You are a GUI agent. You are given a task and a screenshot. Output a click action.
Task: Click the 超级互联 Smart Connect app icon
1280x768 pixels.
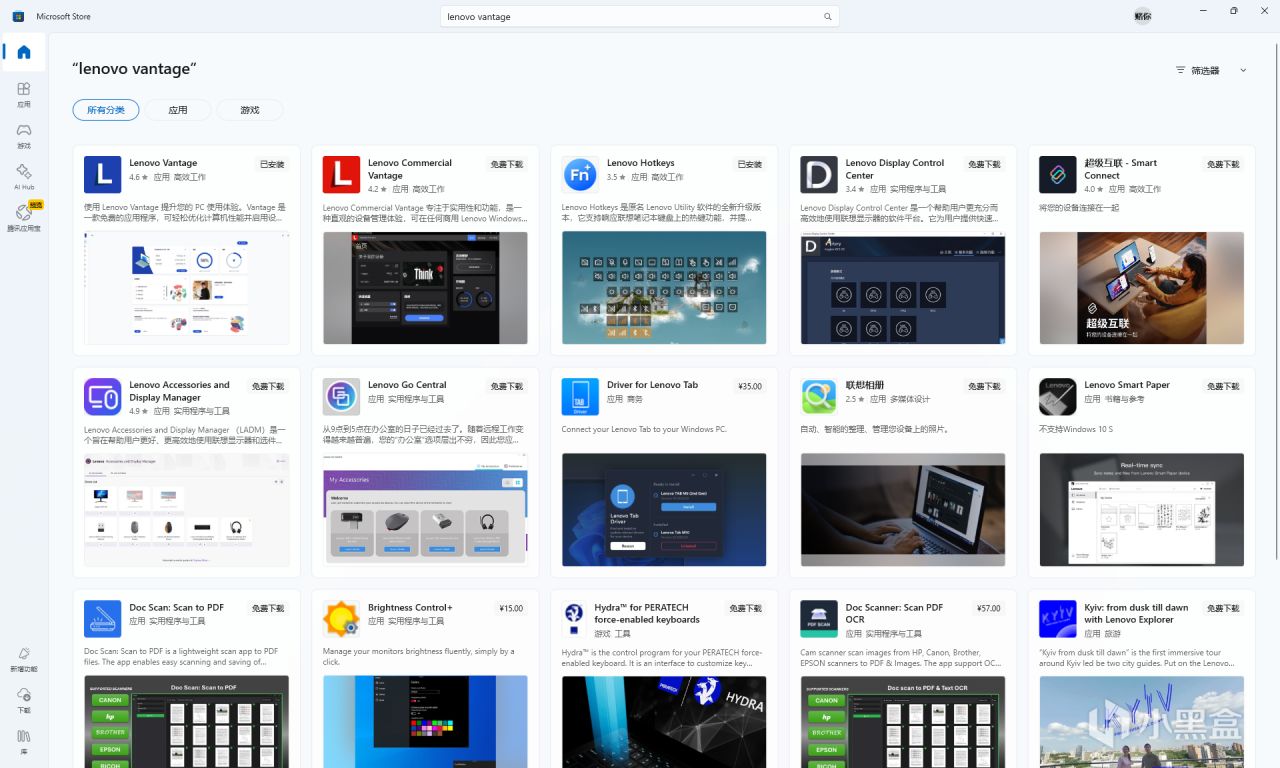[x=1058, y=175]
